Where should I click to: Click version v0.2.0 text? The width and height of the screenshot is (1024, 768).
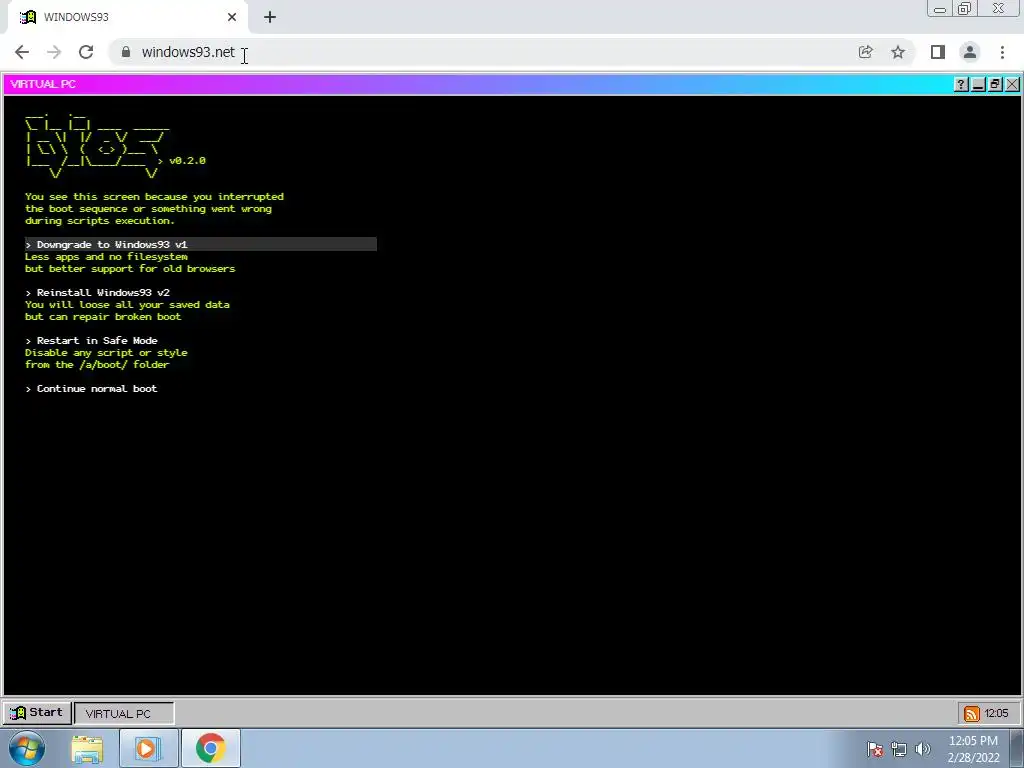pos(187,161)
